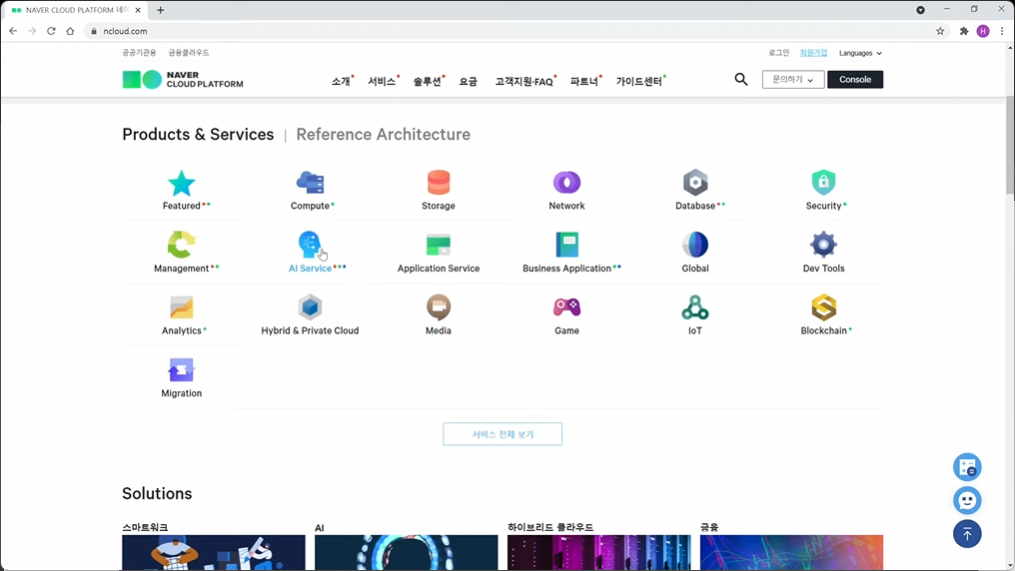Viewport: 1015px width, 571px height.
Task: Select the Database category icon
Action: pyautogui.click(x=695, y=183)
